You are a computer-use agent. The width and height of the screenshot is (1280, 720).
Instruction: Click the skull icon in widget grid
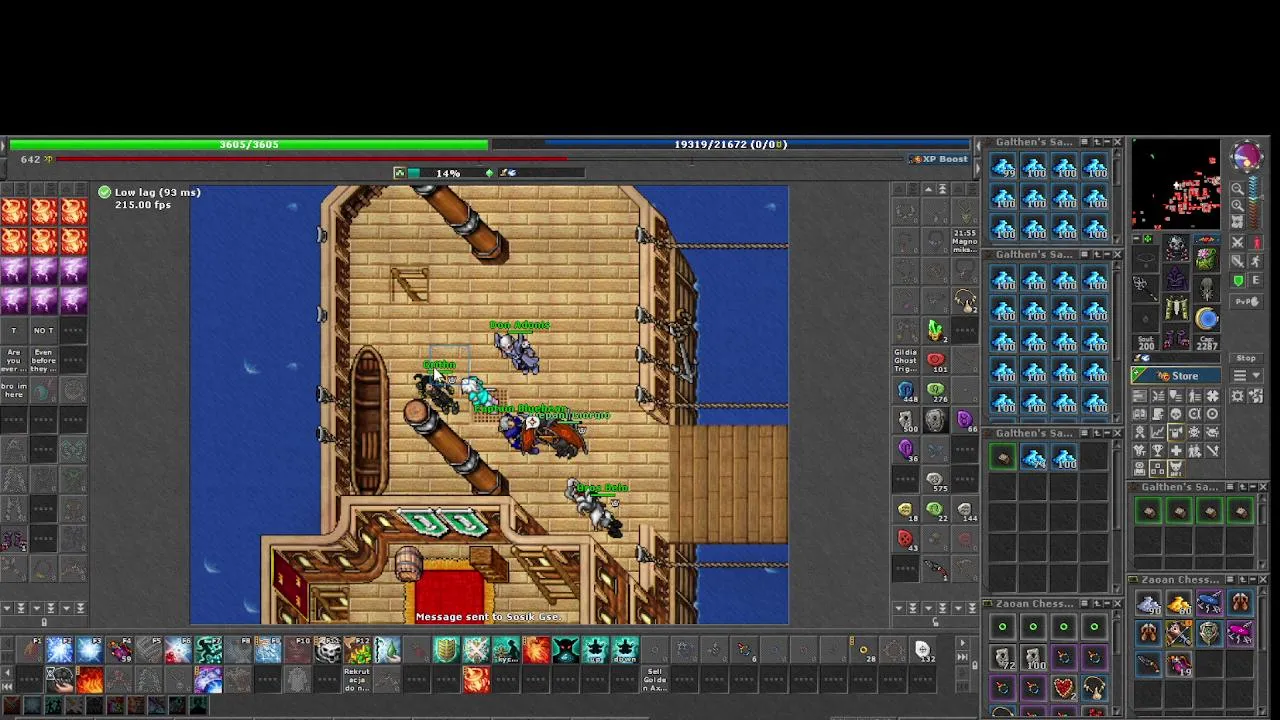tap(1176, 414)
